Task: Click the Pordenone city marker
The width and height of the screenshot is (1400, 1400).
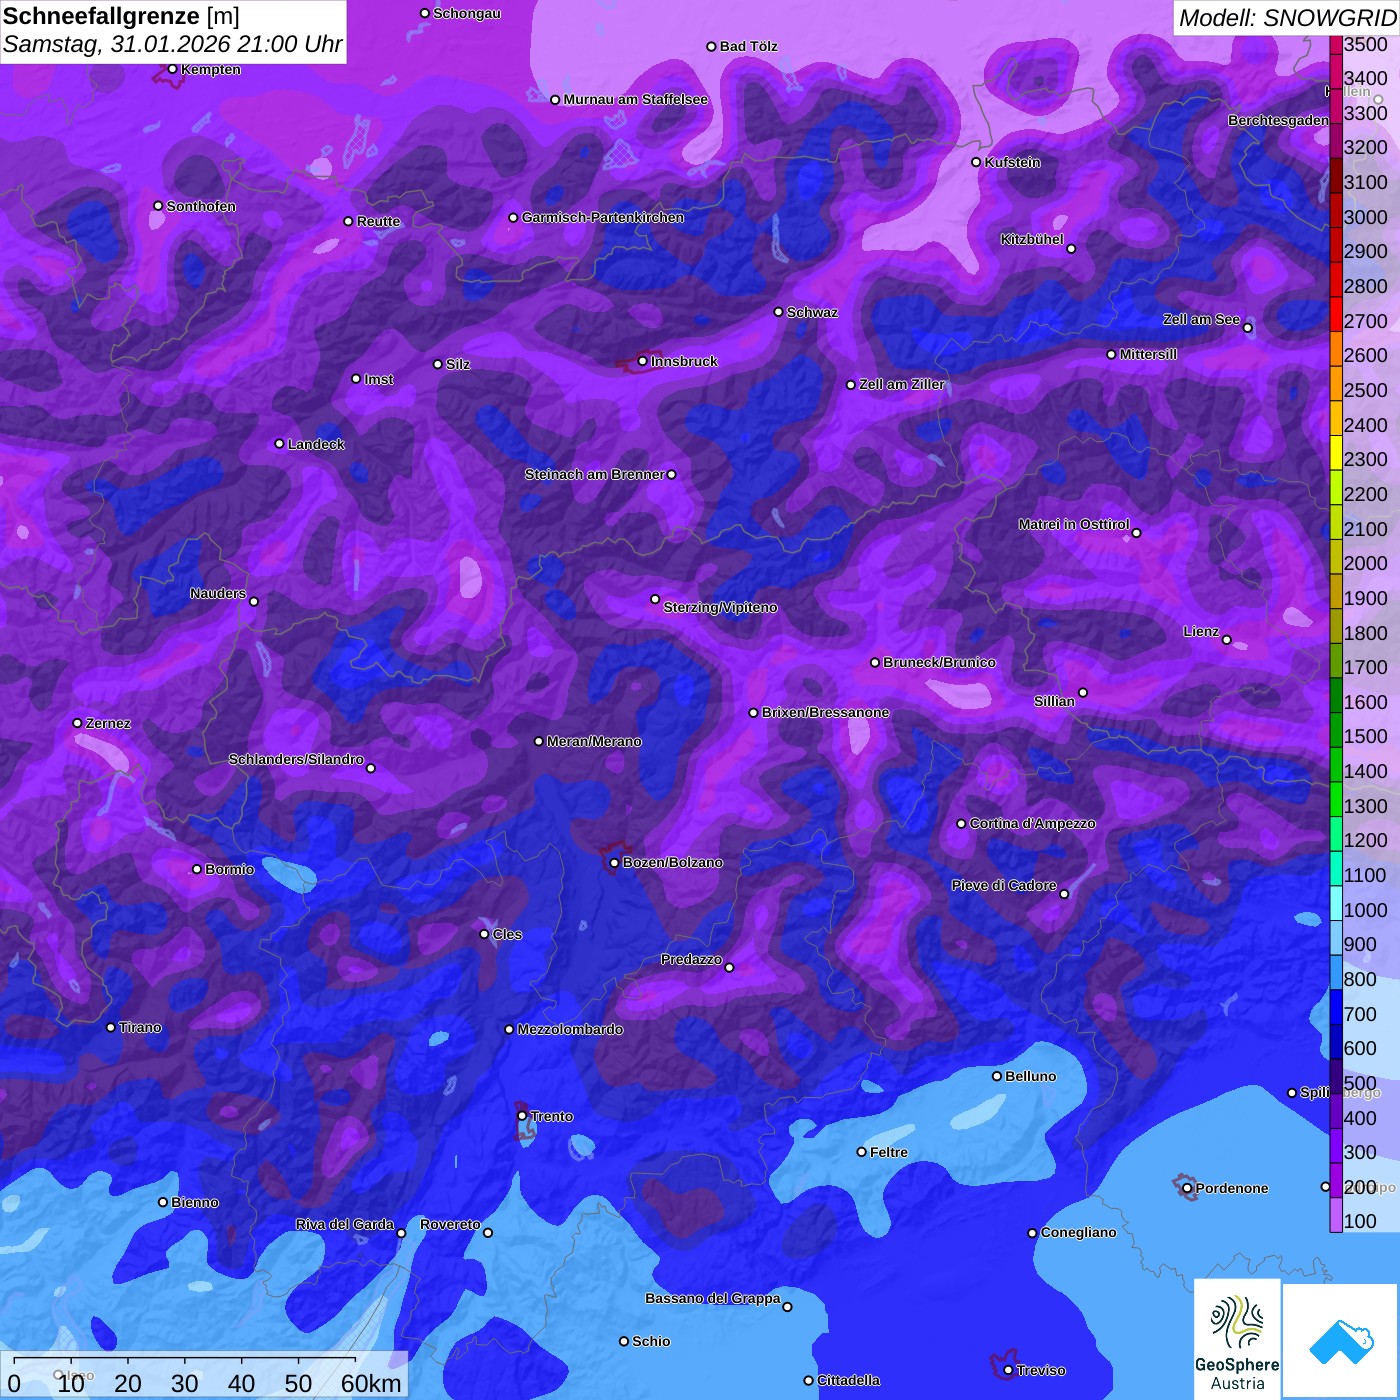Action: click(x=1187, y=1188)
